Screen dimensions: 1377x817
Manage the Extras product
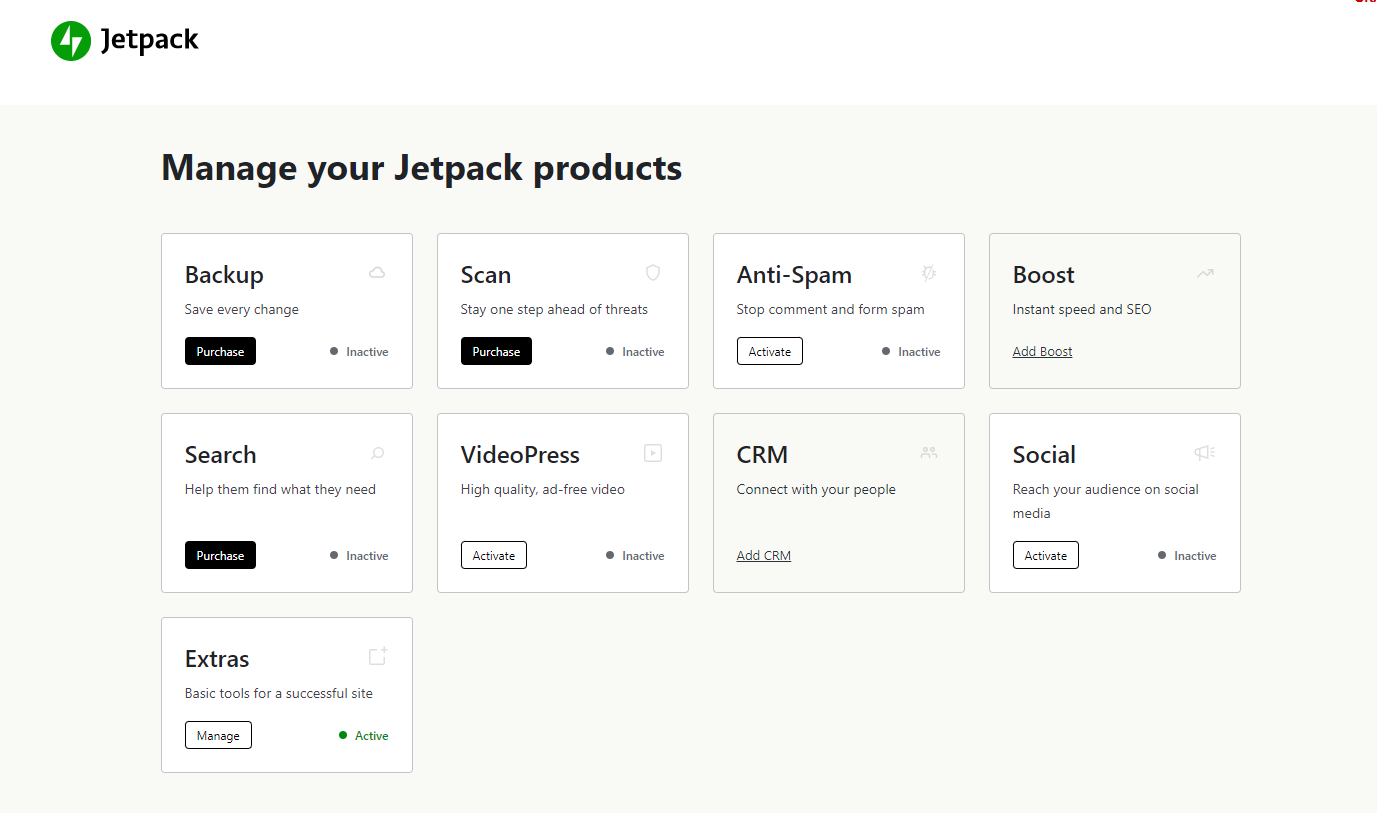pos(218,735)
